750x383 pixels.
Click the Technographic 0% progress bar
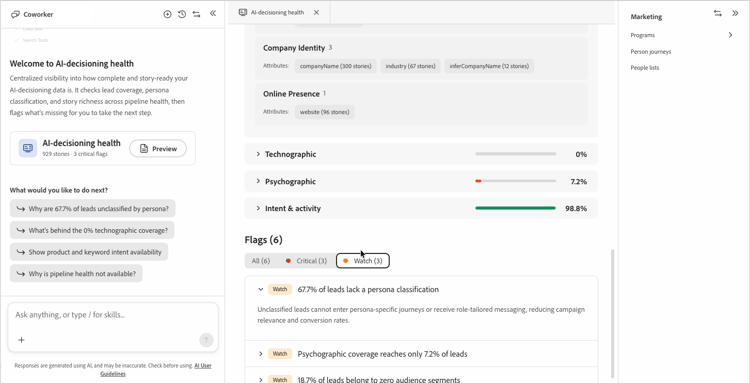tap(516, 154)
